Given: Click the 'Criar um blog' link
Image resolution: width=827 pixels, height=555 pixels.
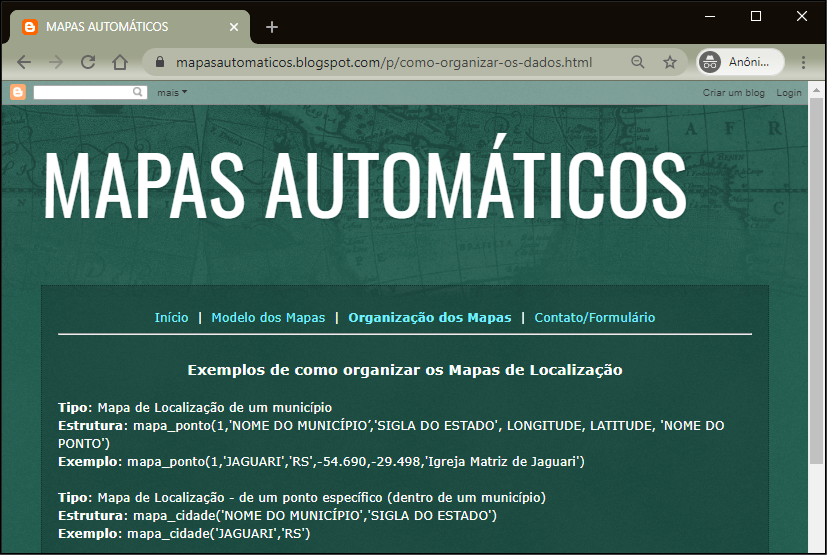Looking at the screenshot, I should 733,93.
